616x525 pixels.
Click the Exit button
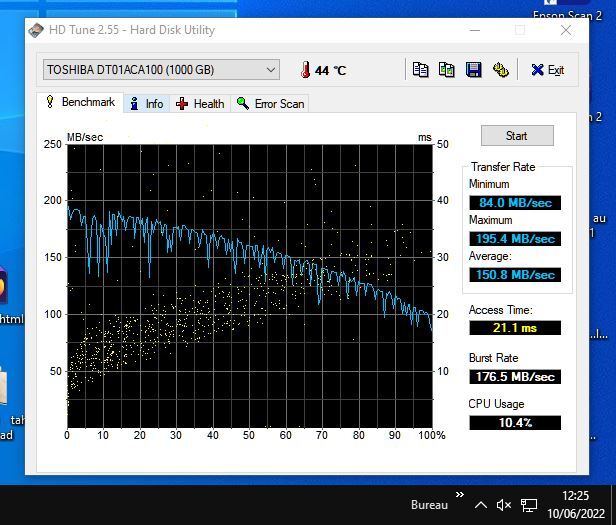coord(548,70)
